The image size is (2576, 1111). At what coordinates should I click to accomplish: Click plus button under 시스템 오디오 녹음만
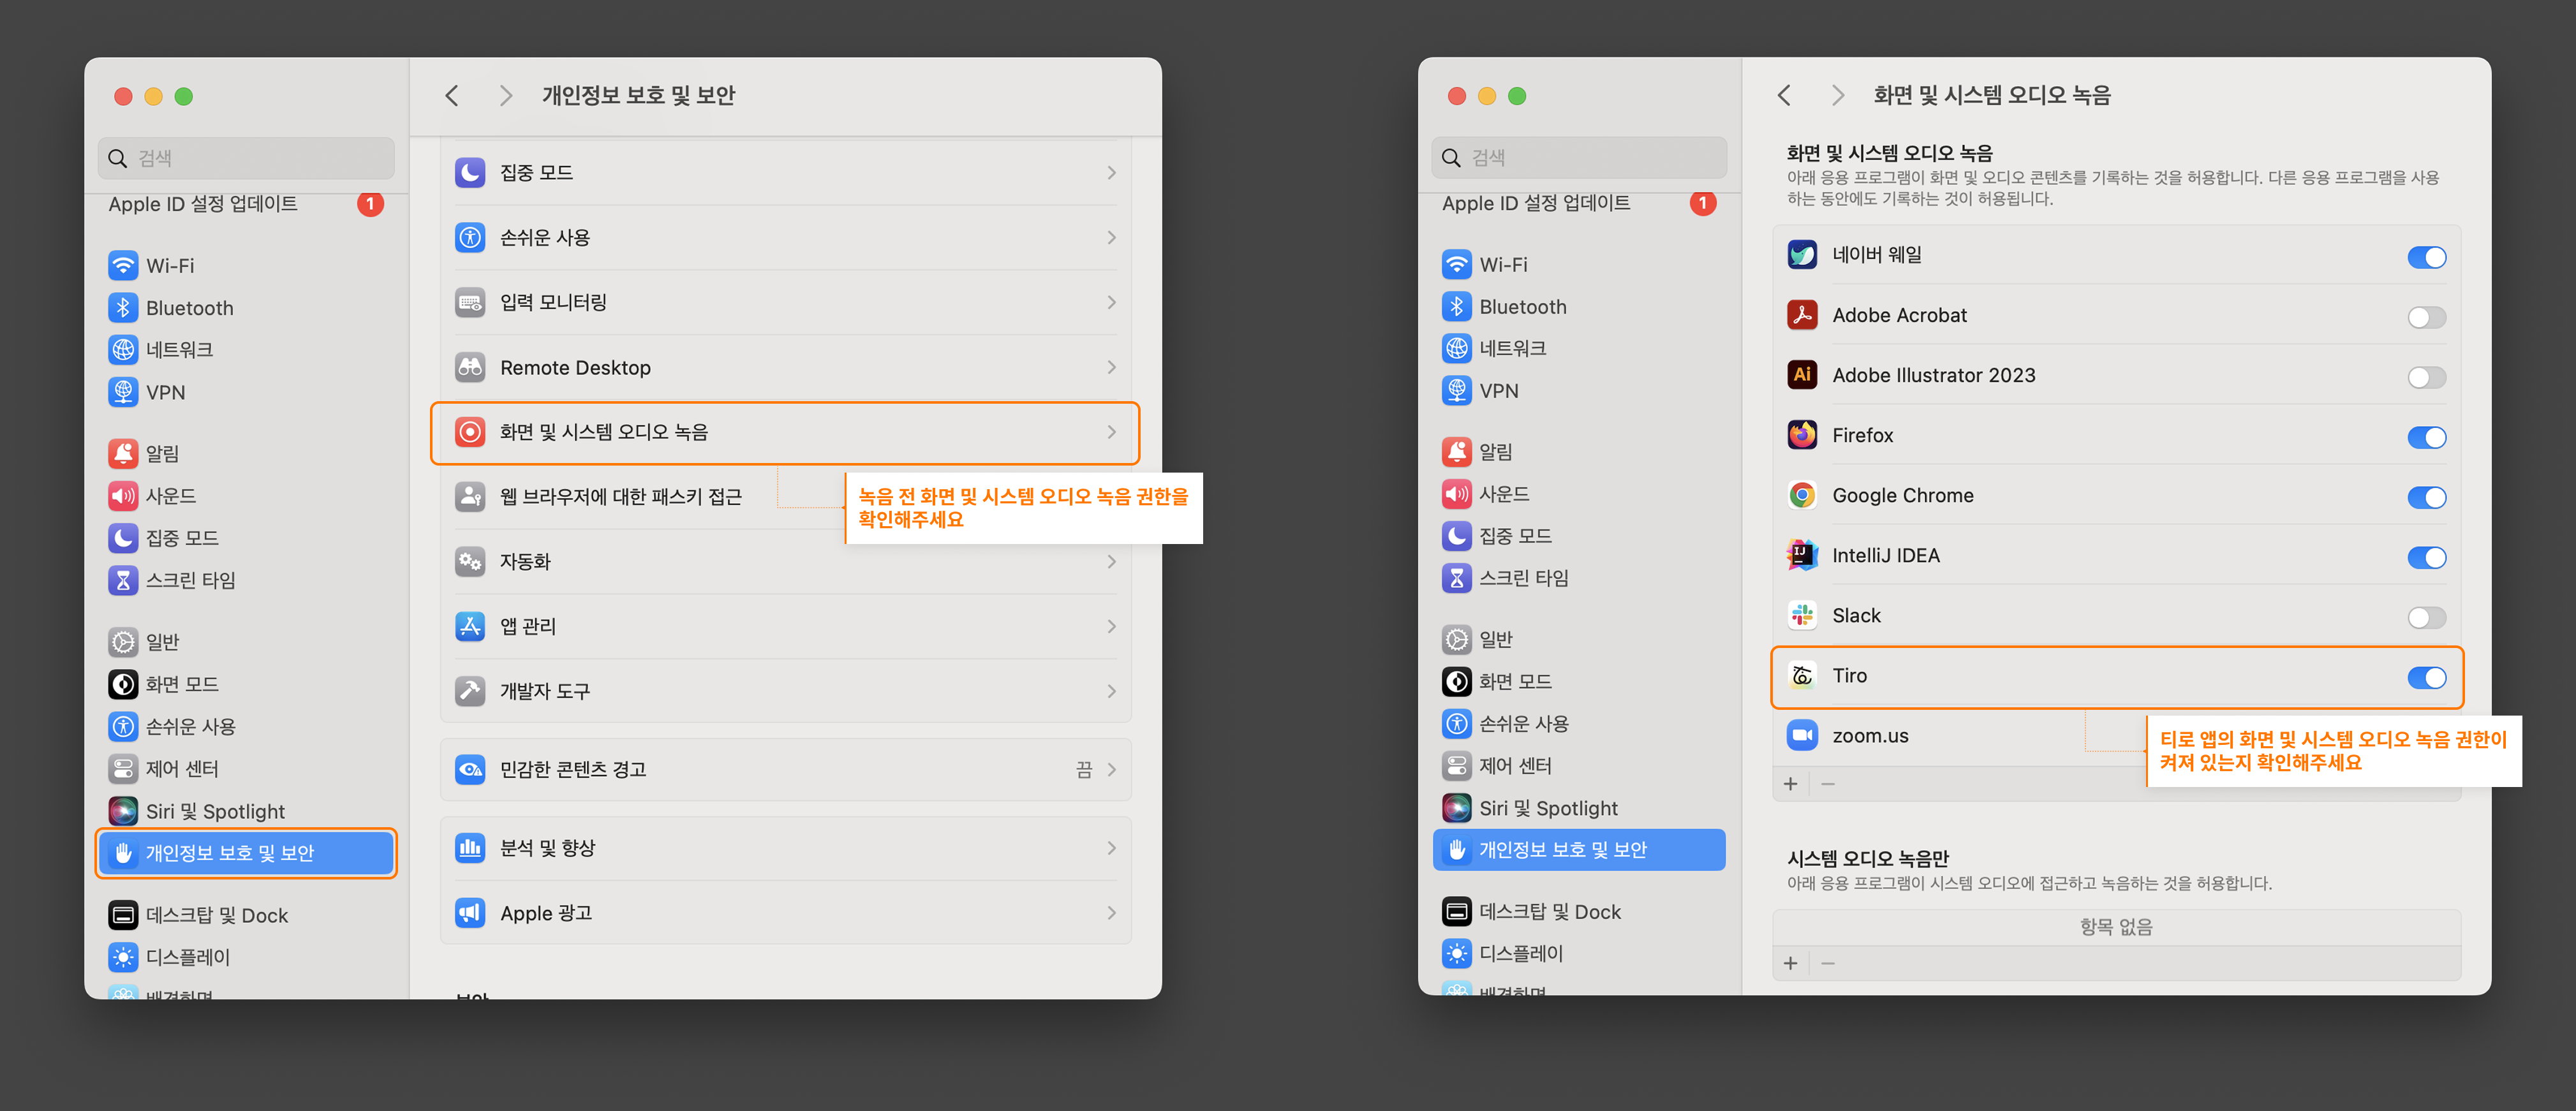coord(1790,963)
